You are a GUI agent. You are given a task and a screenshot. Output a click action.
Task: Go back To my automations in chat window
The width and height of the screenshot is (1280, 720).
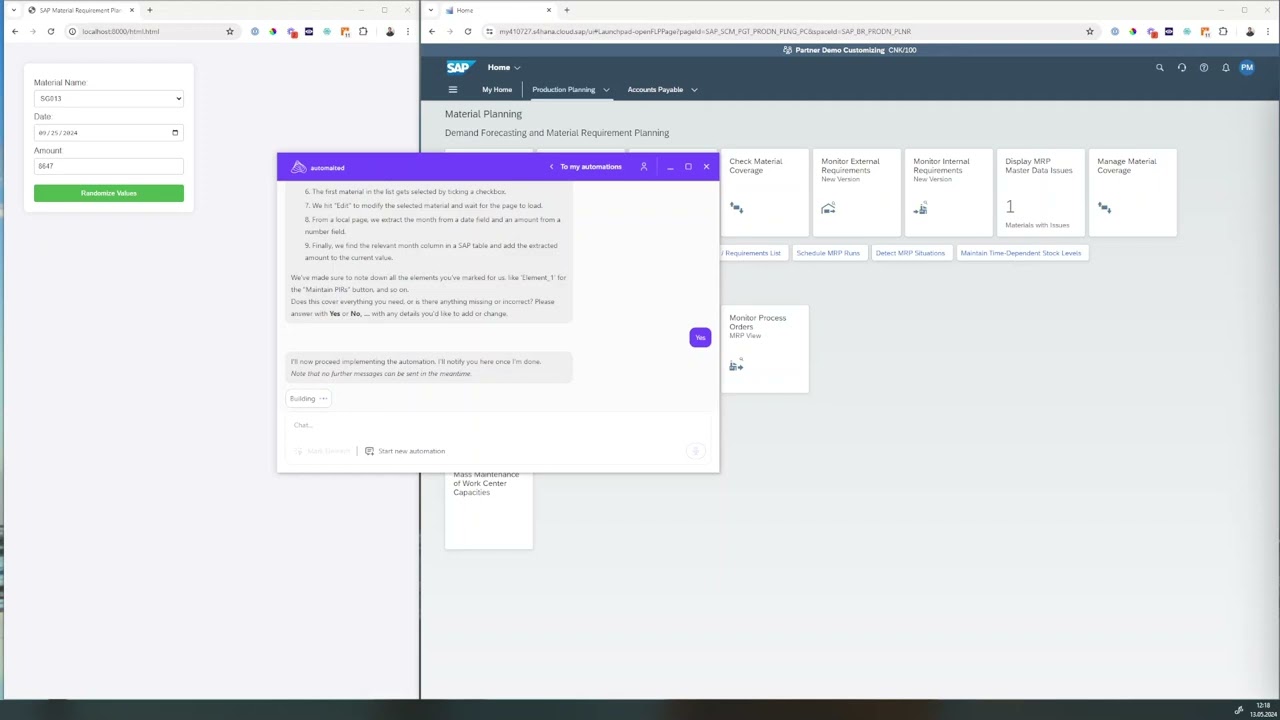[586, 167]
